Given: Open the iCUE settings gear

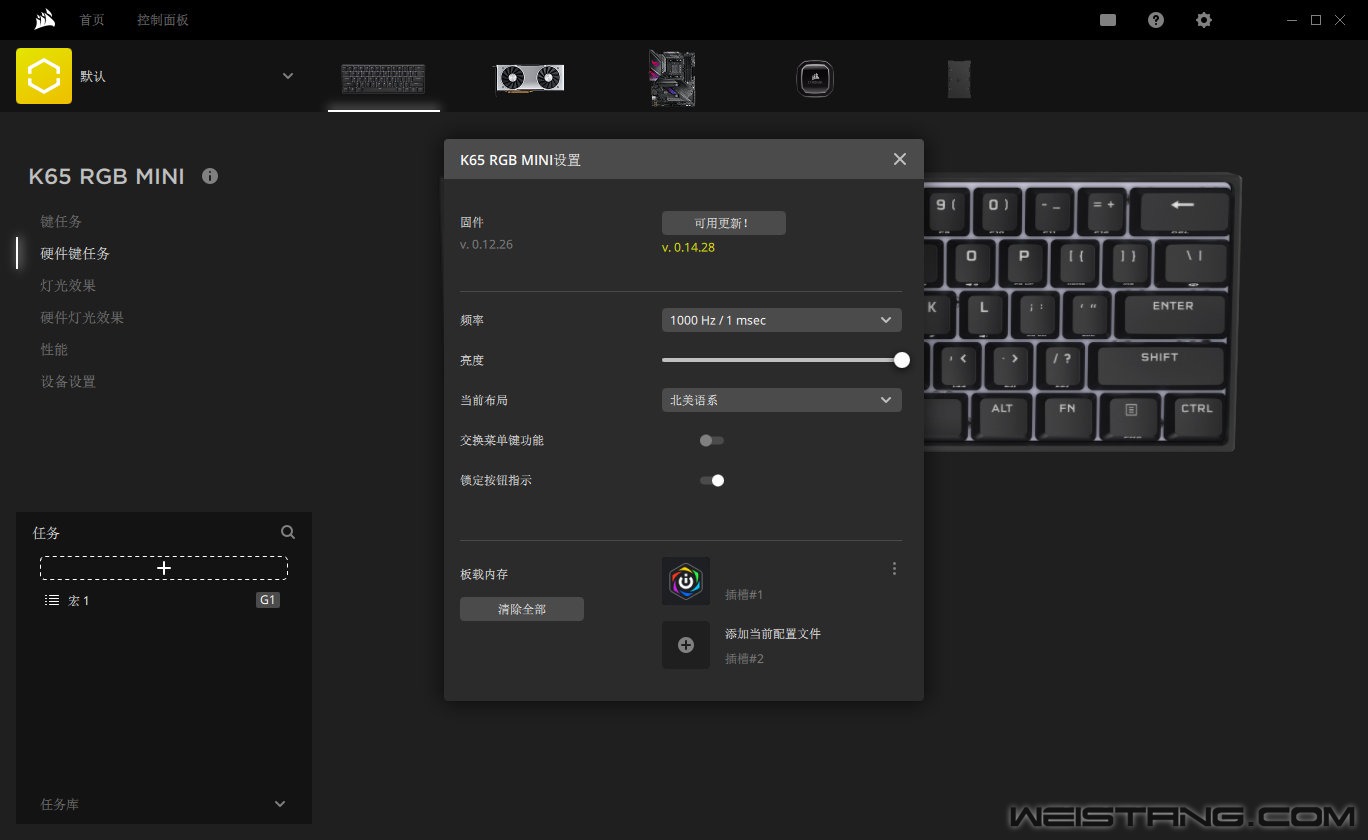Looking at the screenshot, I should click(1204, 20).
